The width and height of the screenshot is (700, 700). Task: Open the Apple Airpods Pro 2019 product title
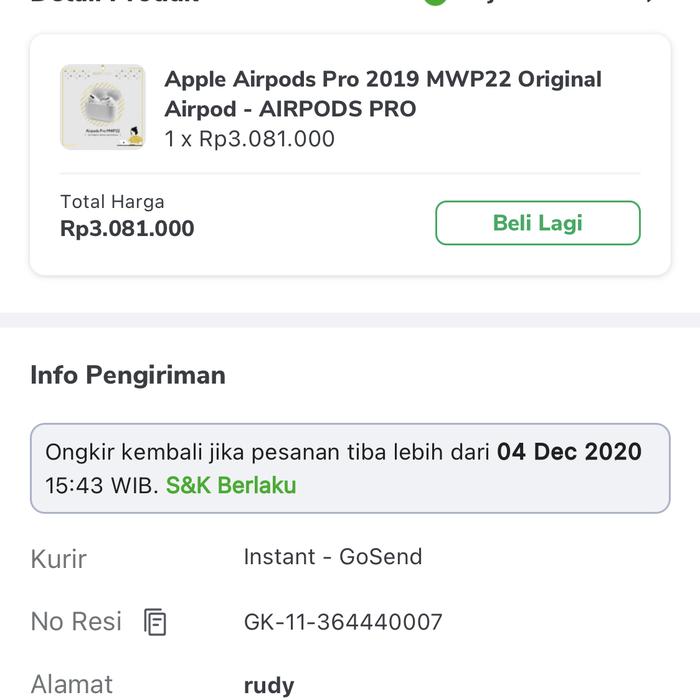coord(383,79)
